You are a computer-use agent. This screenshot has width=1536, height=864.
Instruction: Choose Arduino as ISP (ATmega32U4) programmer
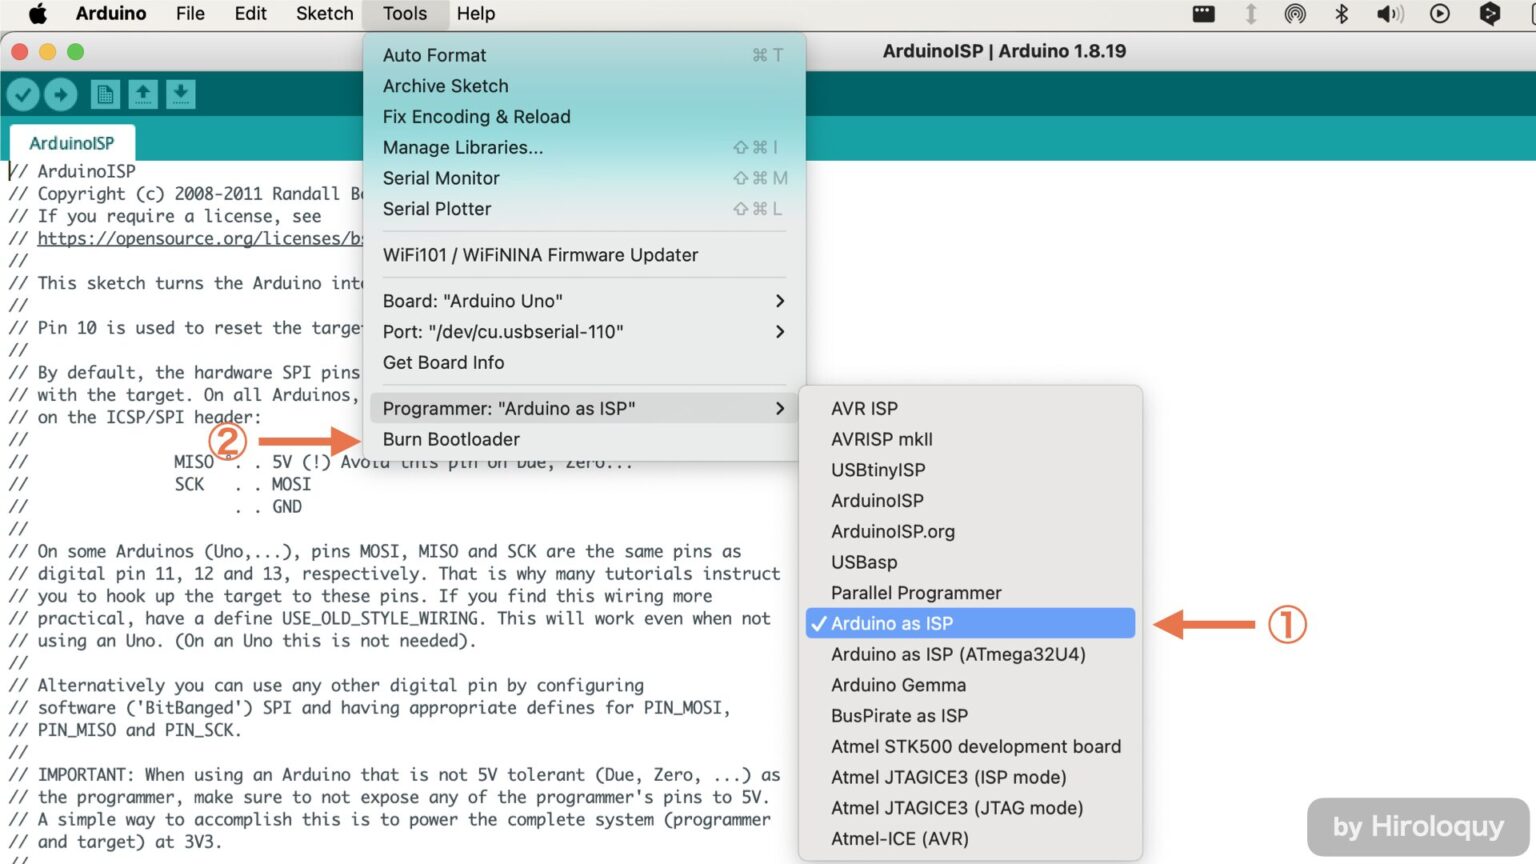pos(970,654)
